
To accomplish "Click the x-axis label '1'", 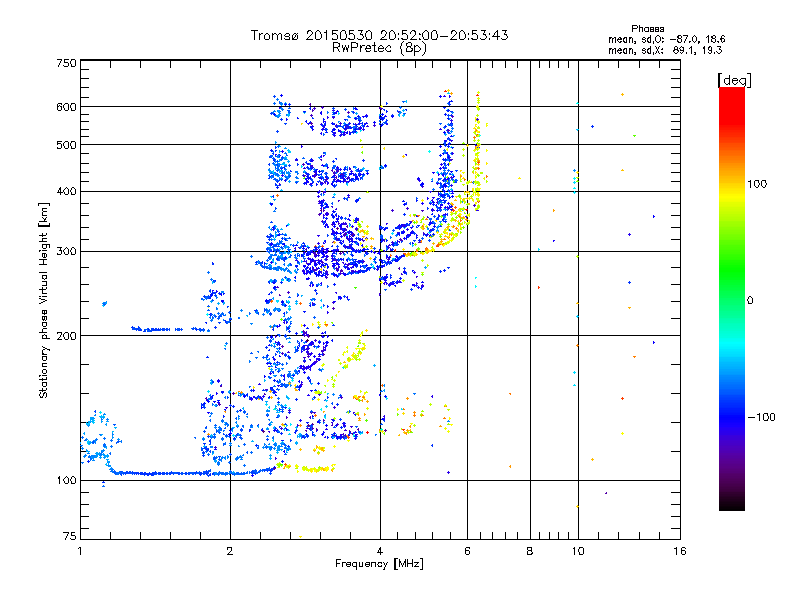I will click(80, 551).
